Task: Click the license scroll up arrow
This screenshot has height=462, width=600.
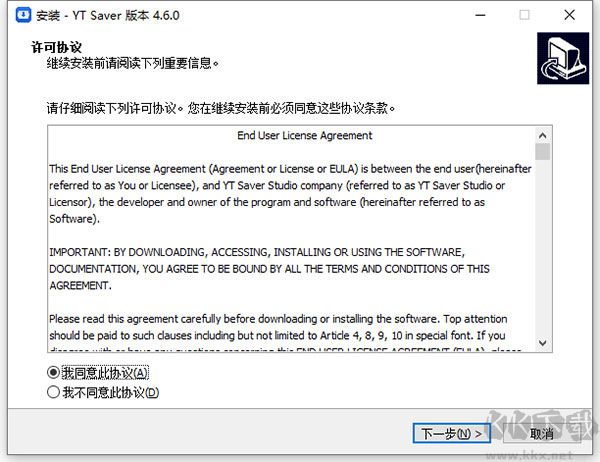Action: point(543,135)
